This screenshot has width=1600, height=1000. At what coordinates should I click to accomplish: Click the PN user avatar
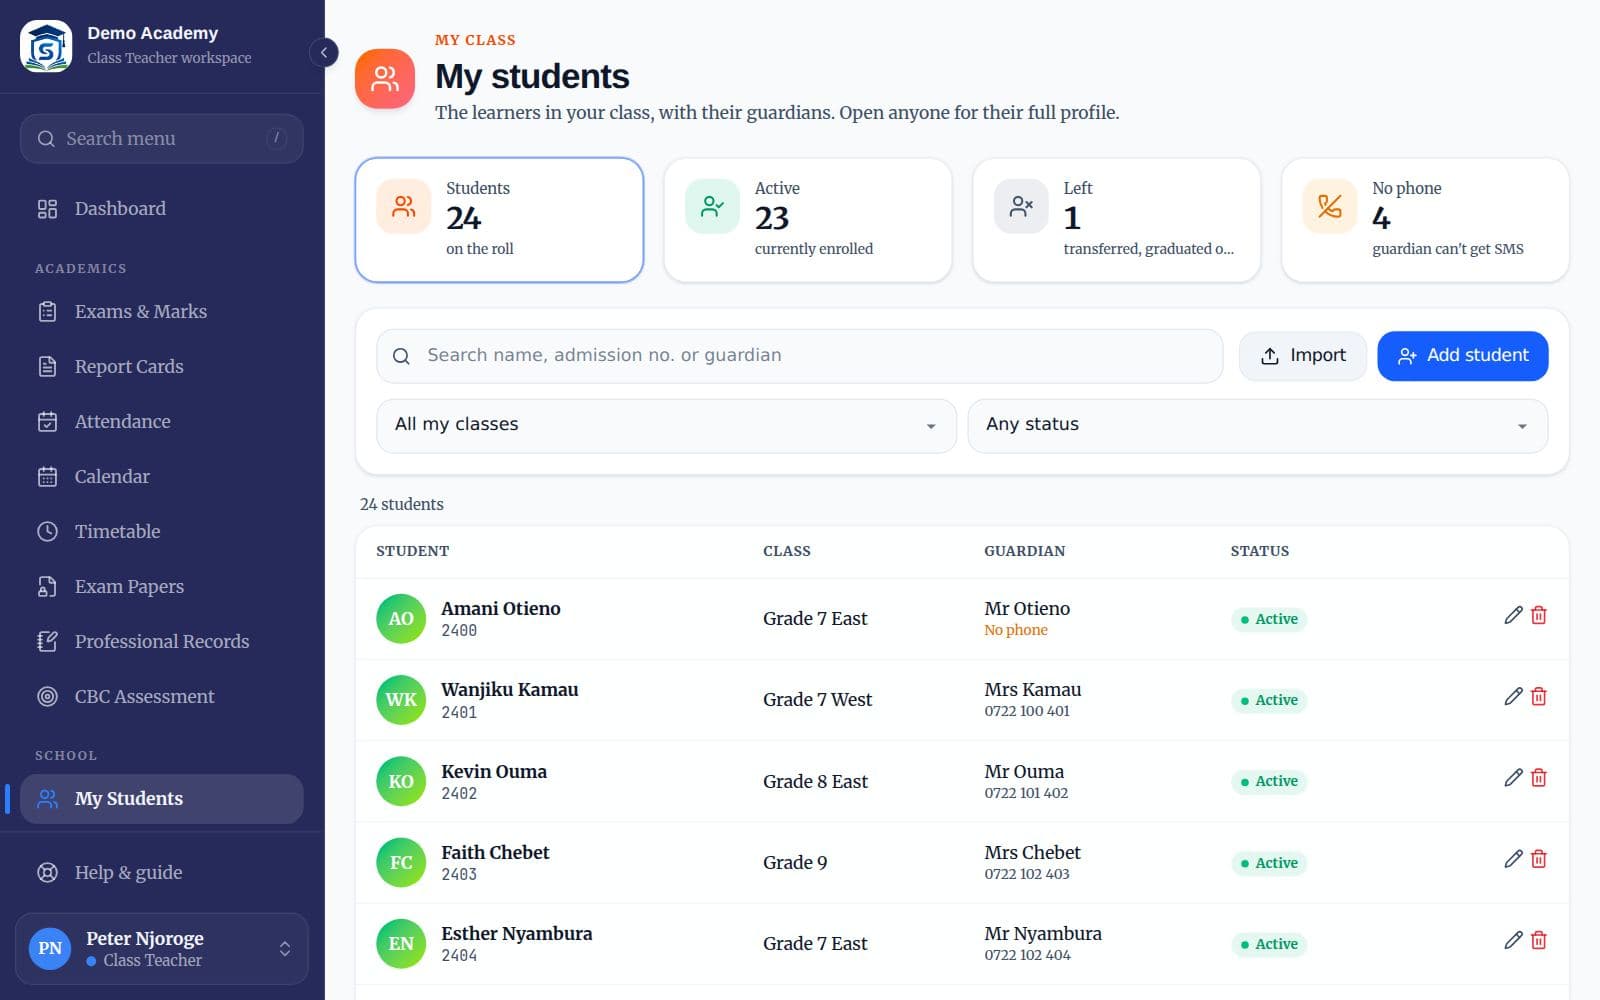click(50, 948)
